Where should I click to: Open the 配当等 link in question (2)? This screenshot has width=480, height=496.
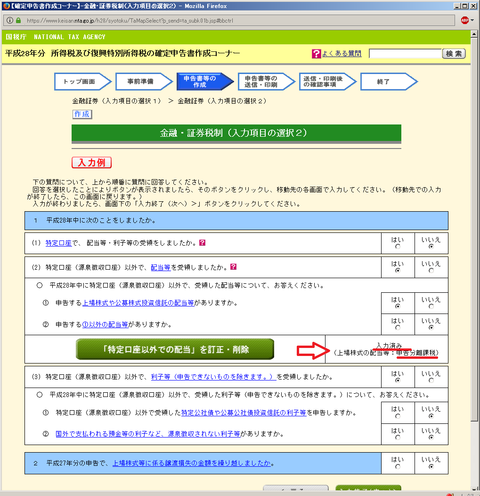(161, 267)
